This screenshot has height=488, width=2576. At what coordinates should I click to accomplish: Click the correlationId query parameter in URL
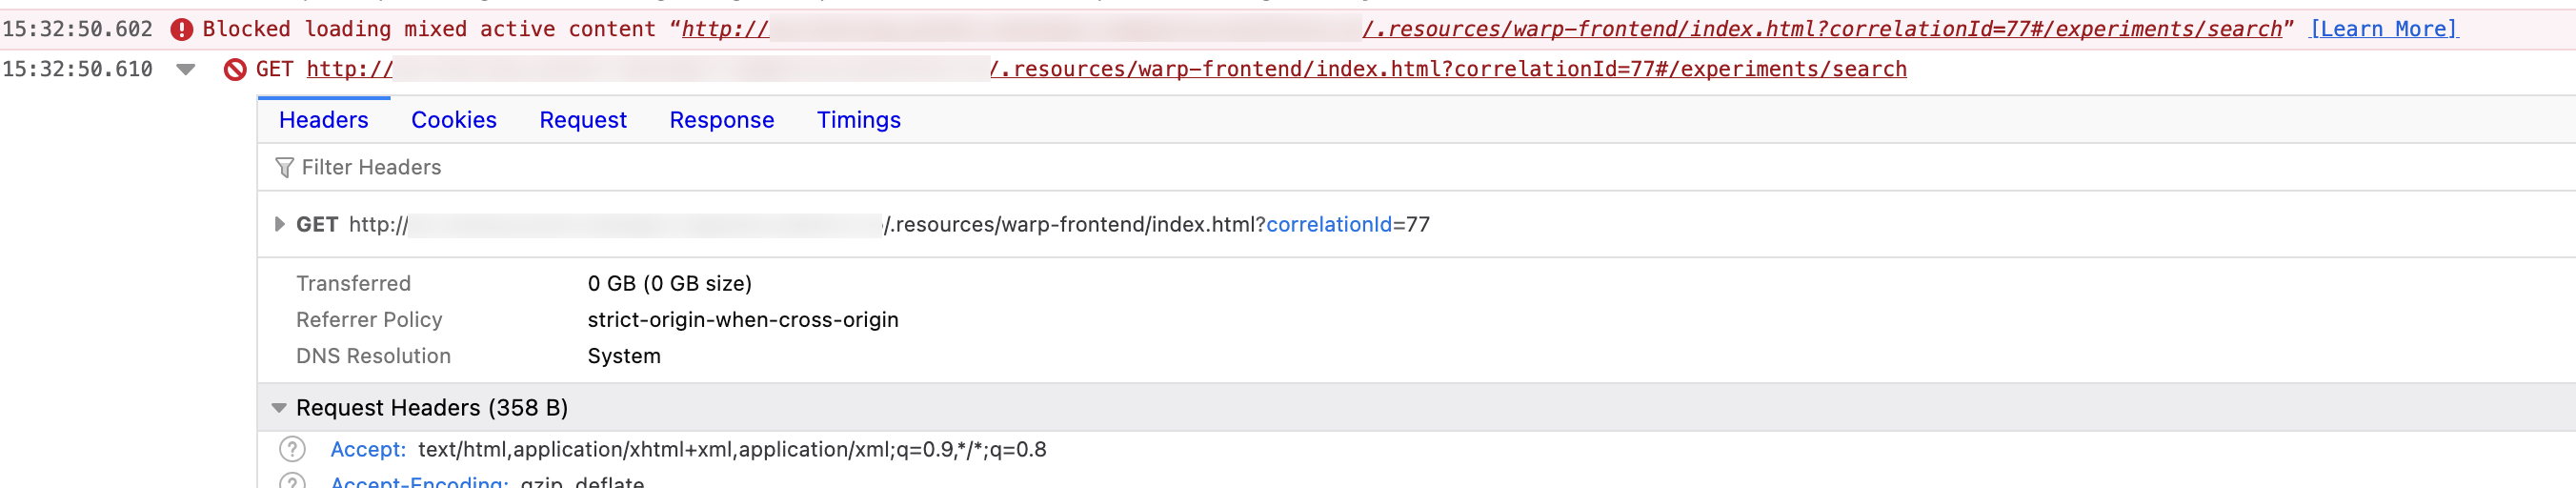(x=1328, y=224)
